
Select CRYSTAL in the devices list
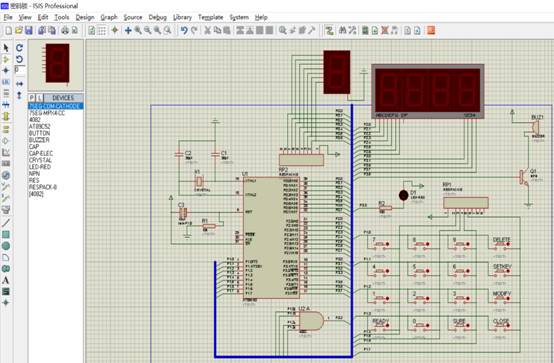(x=40, y=160)
